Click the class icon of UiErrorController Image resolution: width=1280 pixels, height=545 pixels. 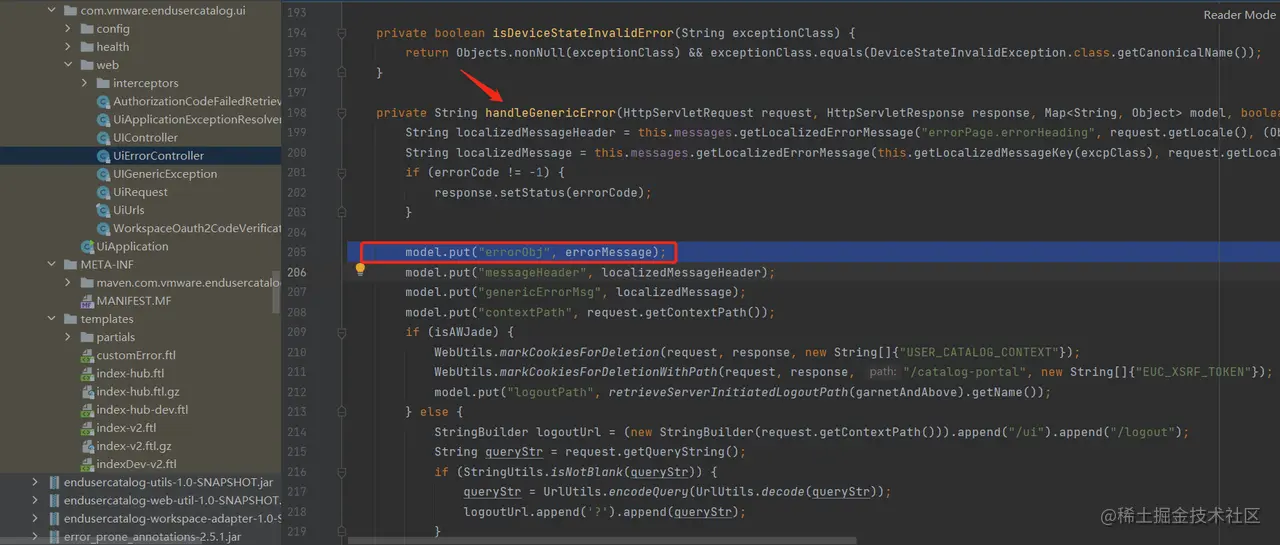[104, 156]
